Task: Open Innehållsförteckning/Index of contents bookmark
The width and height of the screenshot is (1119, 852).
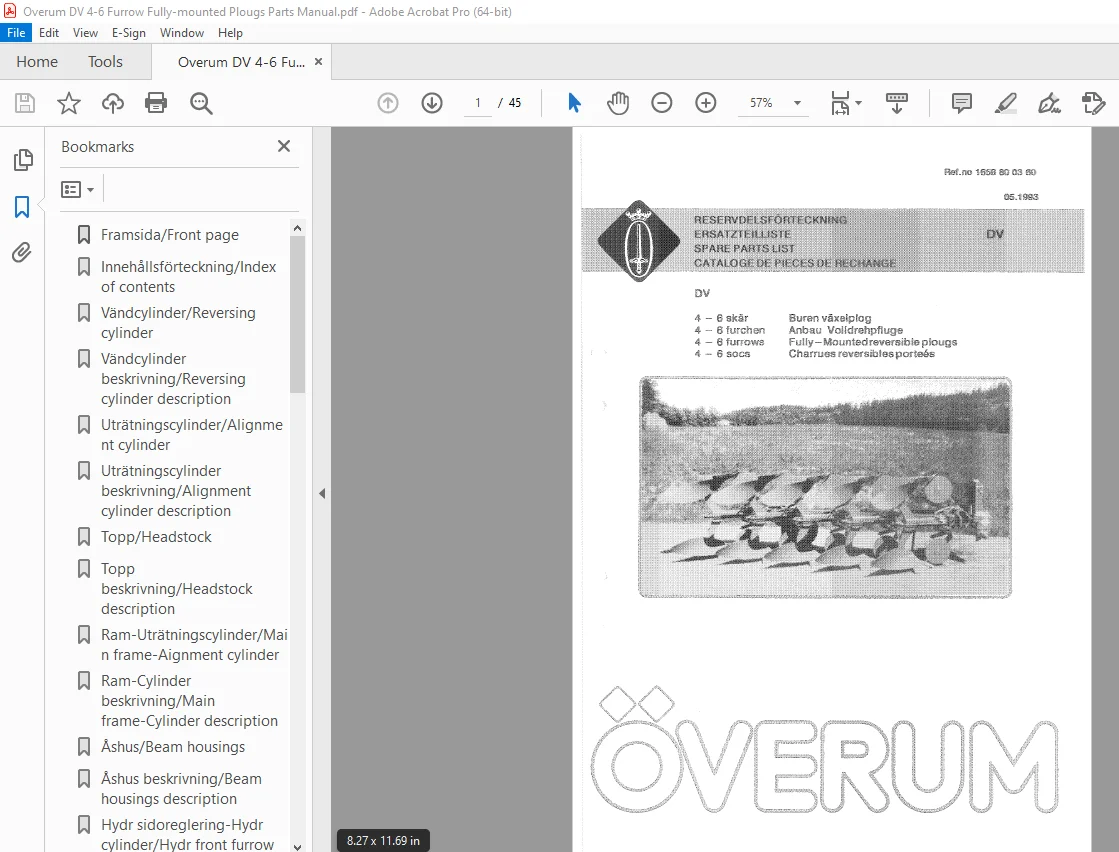Action: pos(188,277)
